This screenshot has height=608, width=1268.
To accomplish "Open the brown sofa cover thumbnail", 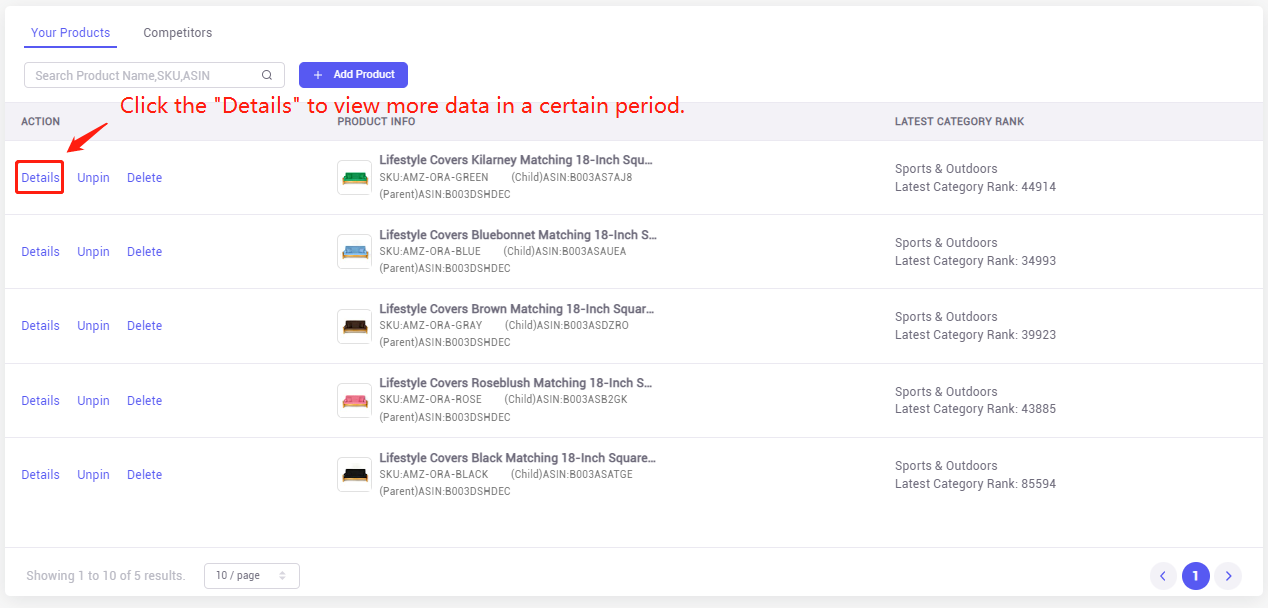I will [355, 326].
